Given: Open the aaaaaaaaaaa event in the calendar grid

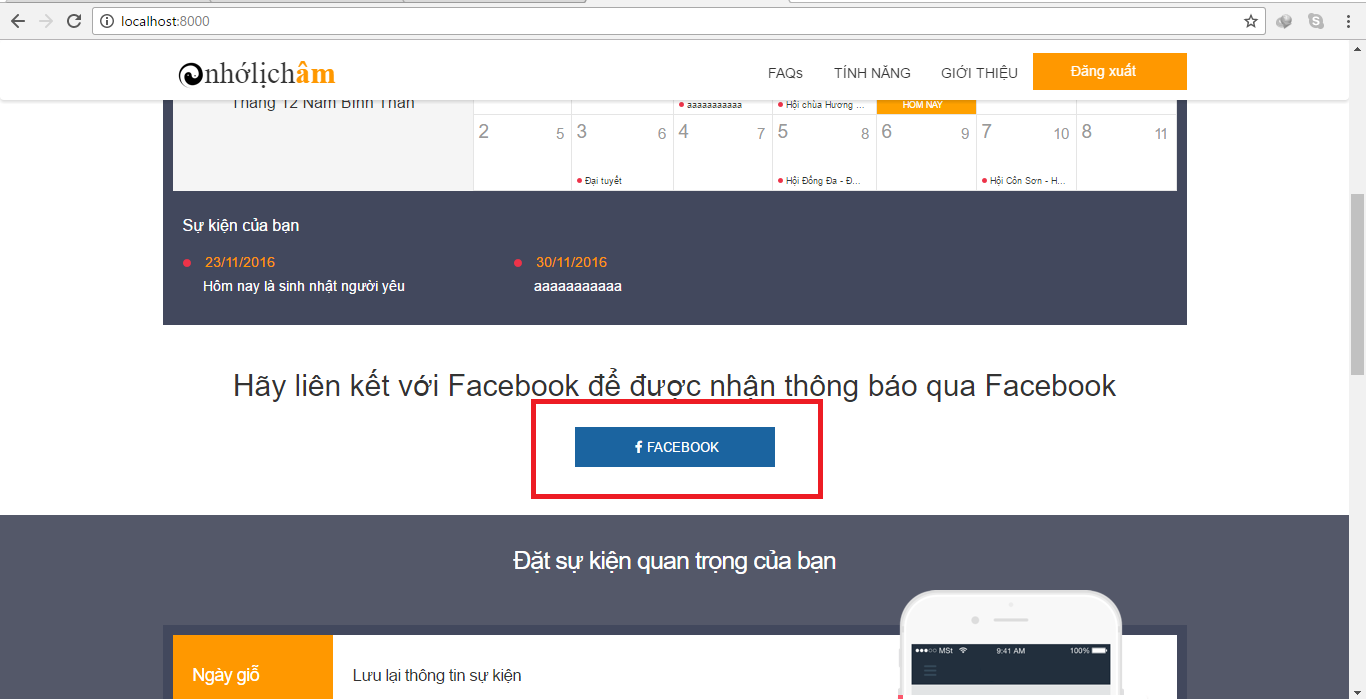Looking at the screenshot, I should [711, 105].
